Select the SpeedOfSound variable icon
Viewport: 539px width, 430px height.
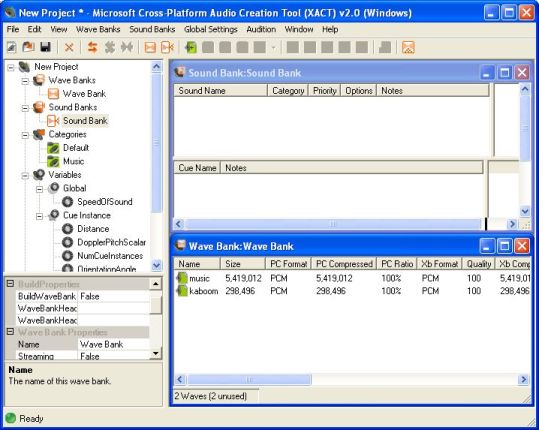click(67, 202)
